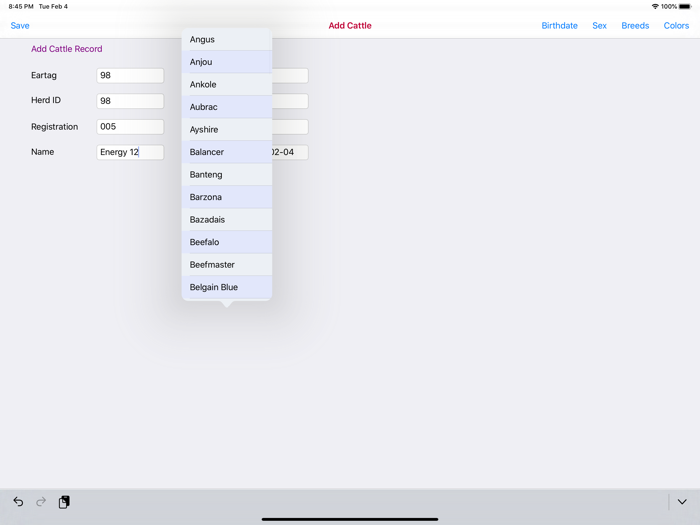The height and width of the screenshot is (525, 700).
Task: Tap the Wi-Fi status icon
Action: coord(655,6)
